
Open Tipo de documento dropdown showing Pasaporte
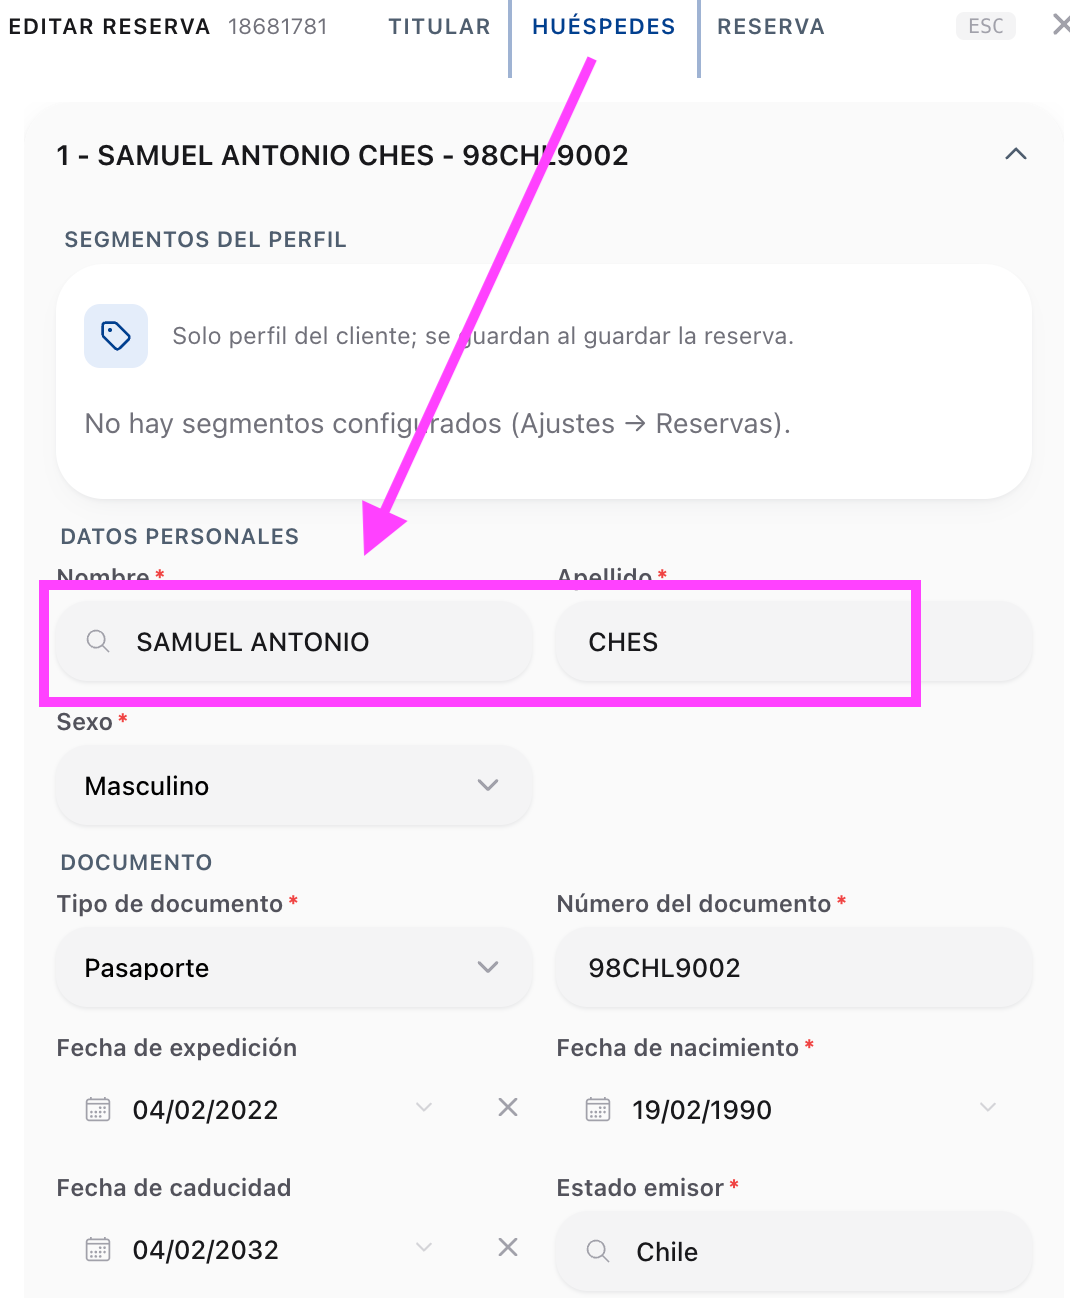(x=294, y=968)
